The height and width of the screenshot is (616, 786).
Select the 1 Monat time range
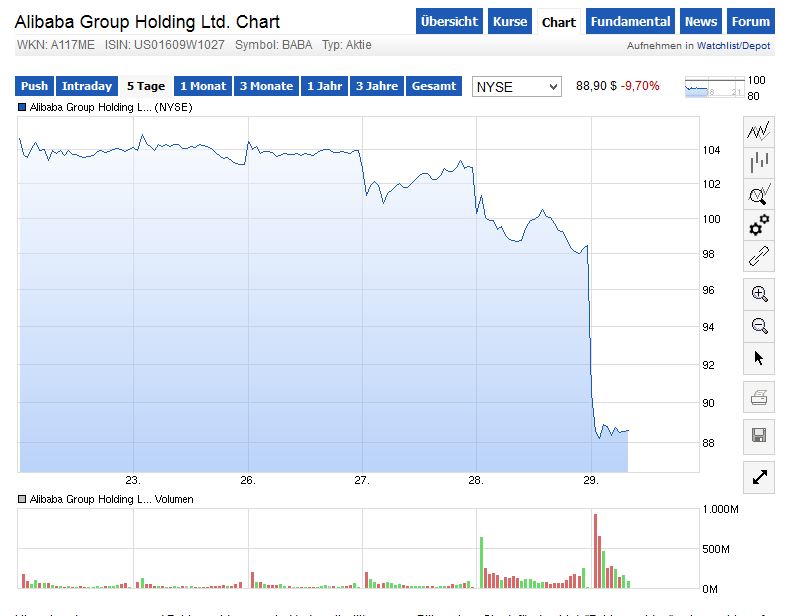(203, 86)
